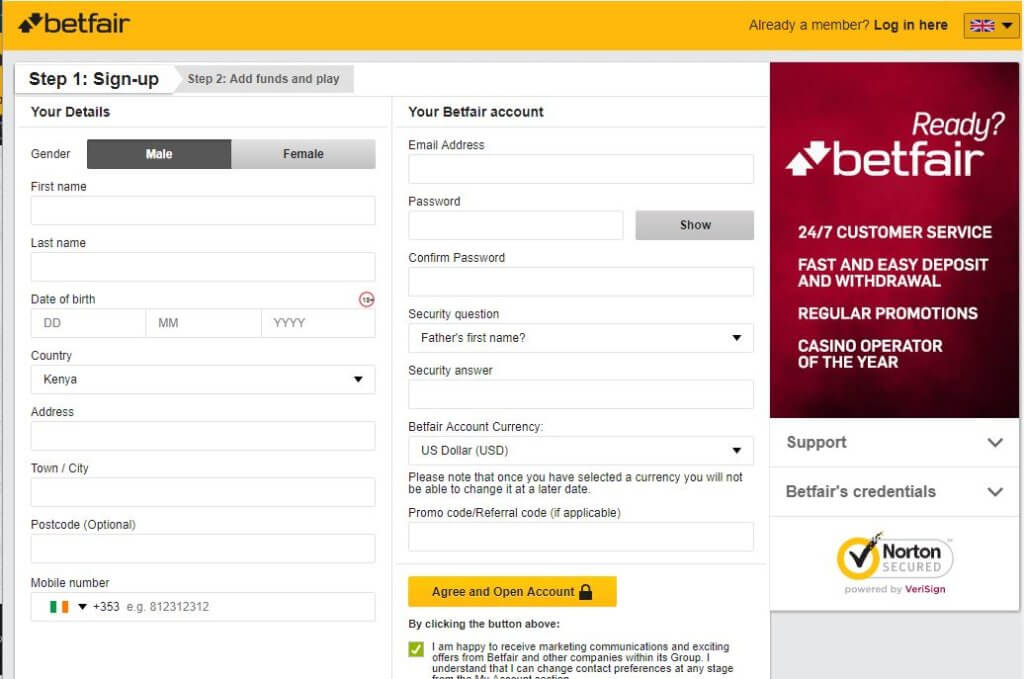Screen dimensions: 1024x679
Task: Open mobile country code dropdown arrow
Action: pyautogui.click(x=82, y=607)
